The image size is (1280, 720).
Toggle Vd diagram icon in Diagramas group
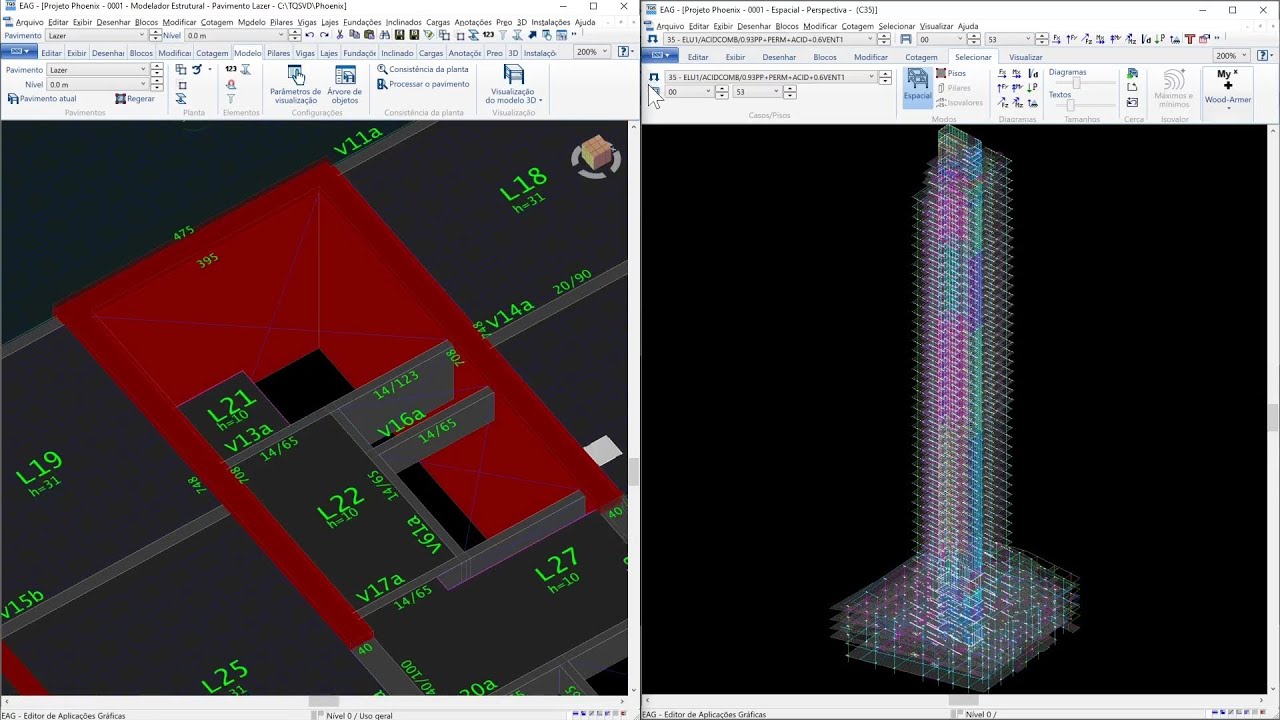(1033, 73)
